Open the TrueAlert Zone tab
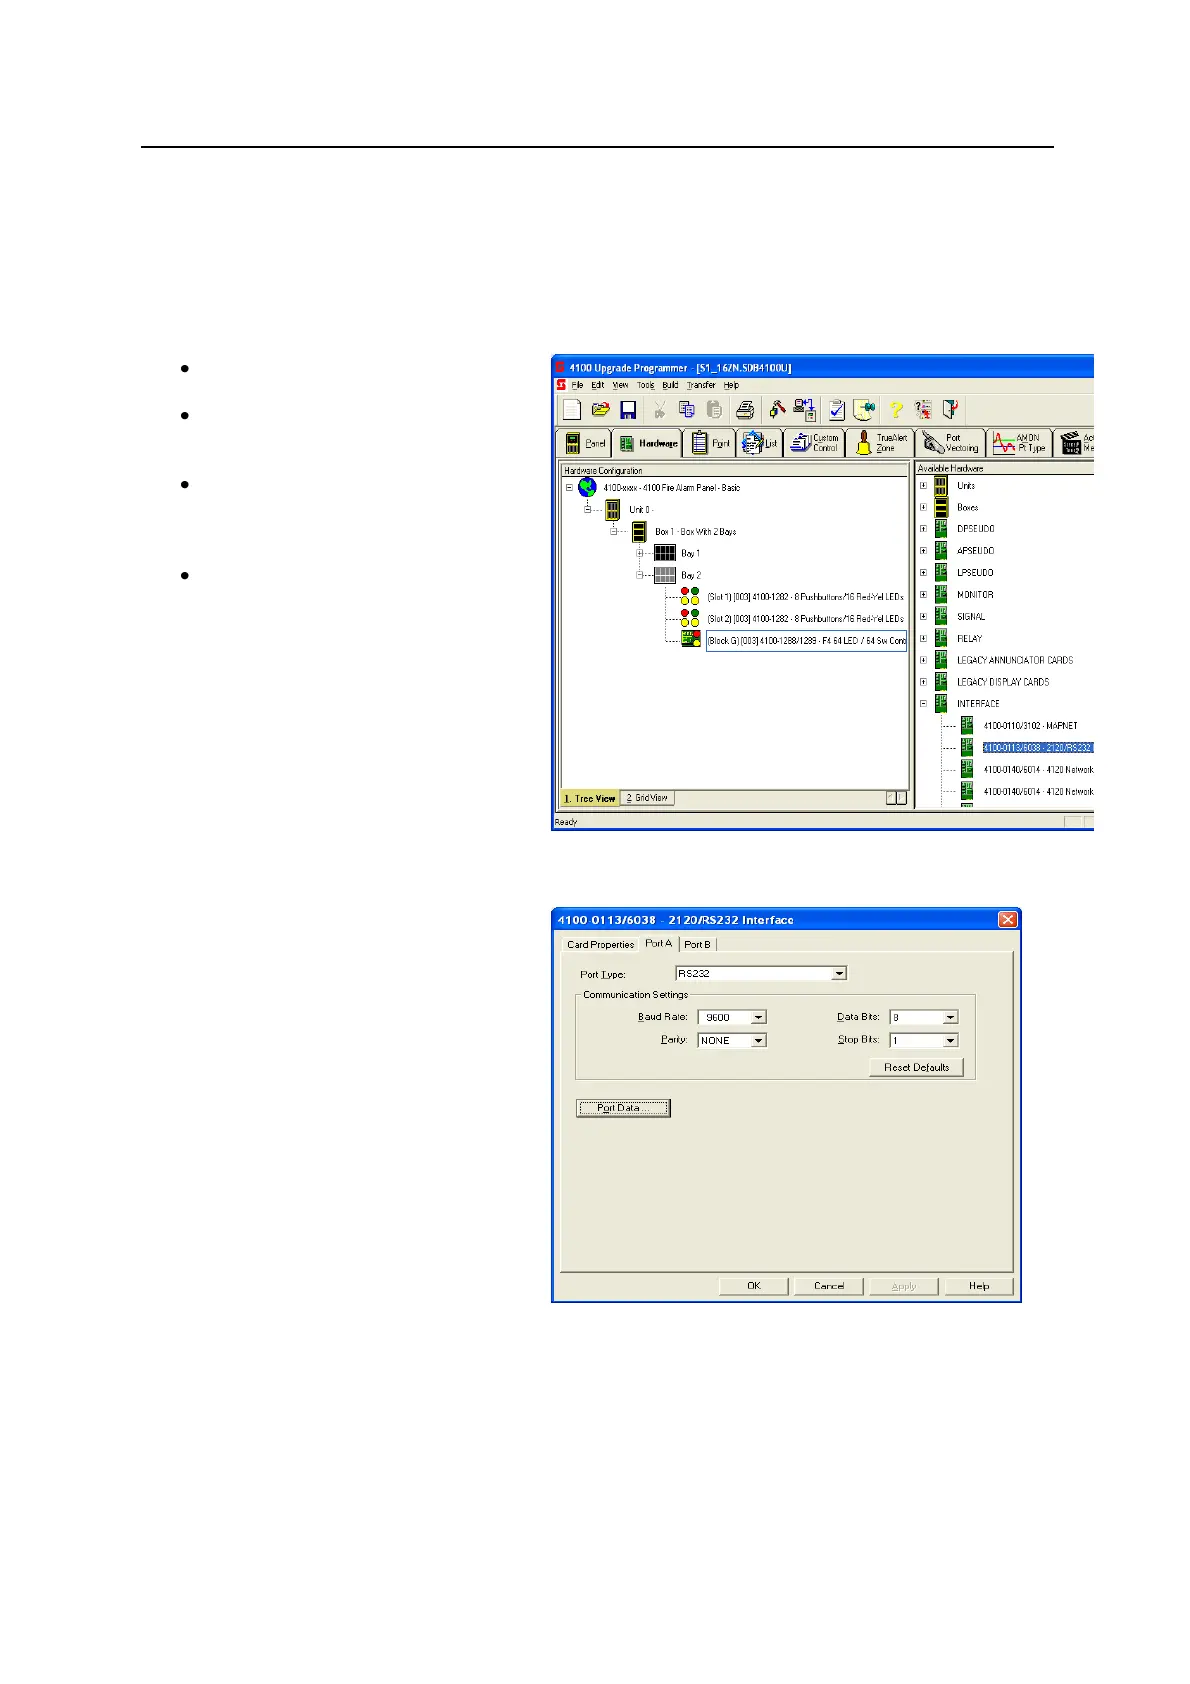The image size is (1190, 1684). pyautogui.click(x=881, y=443)
